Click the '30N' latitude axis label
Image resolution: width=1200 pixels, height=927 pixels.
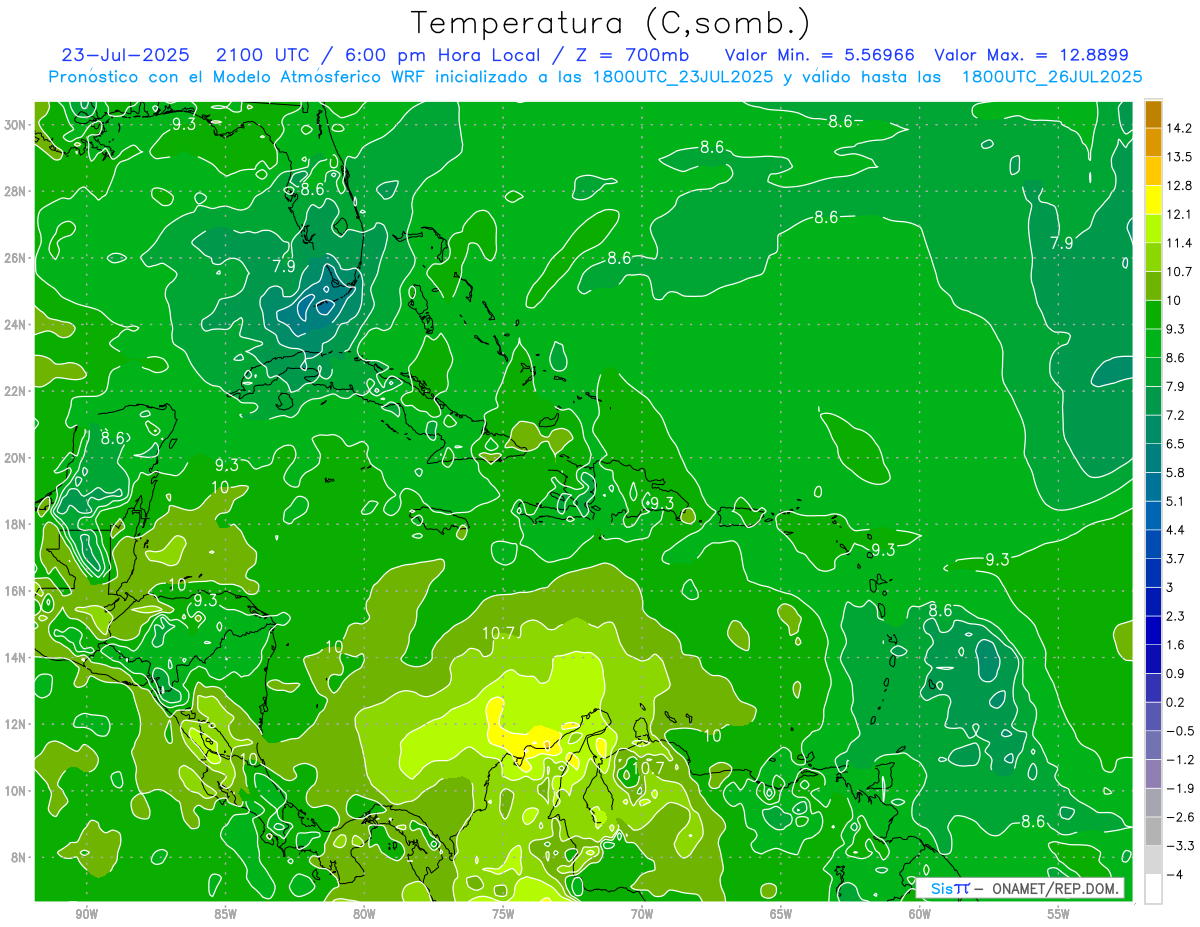coord(16,125)
